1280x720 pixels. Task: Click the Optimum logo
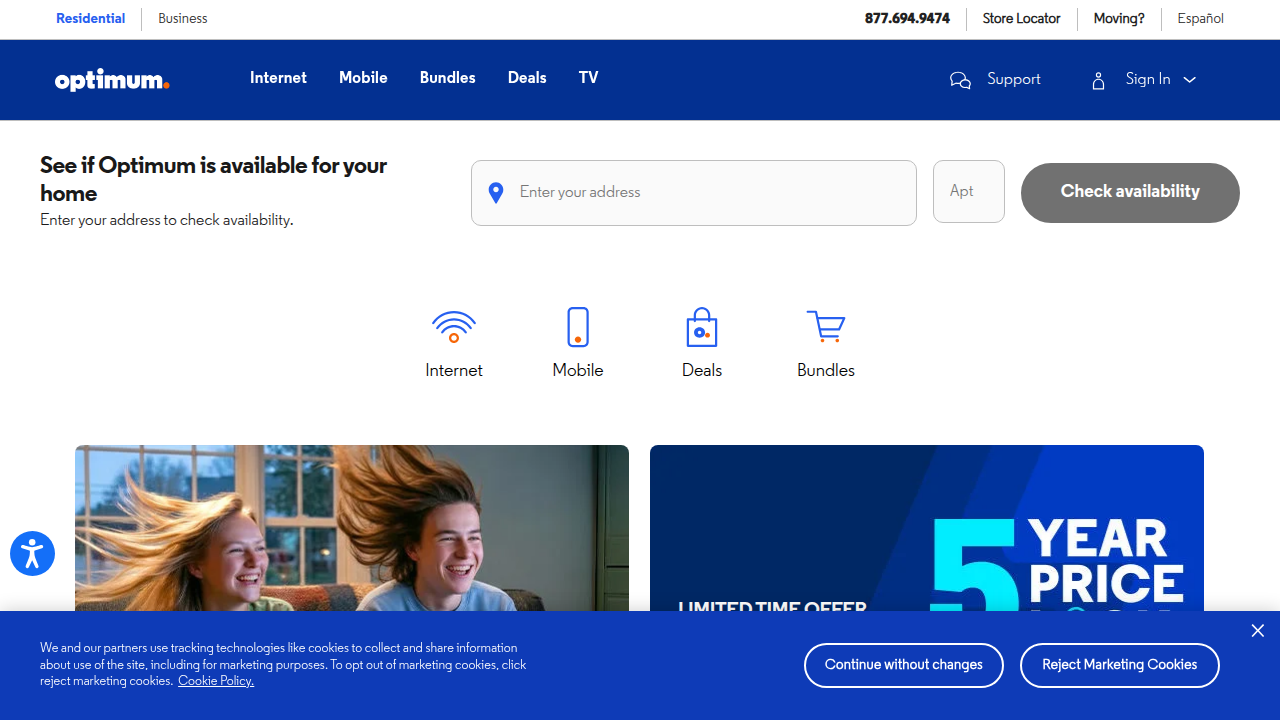(x=112, y=80)
